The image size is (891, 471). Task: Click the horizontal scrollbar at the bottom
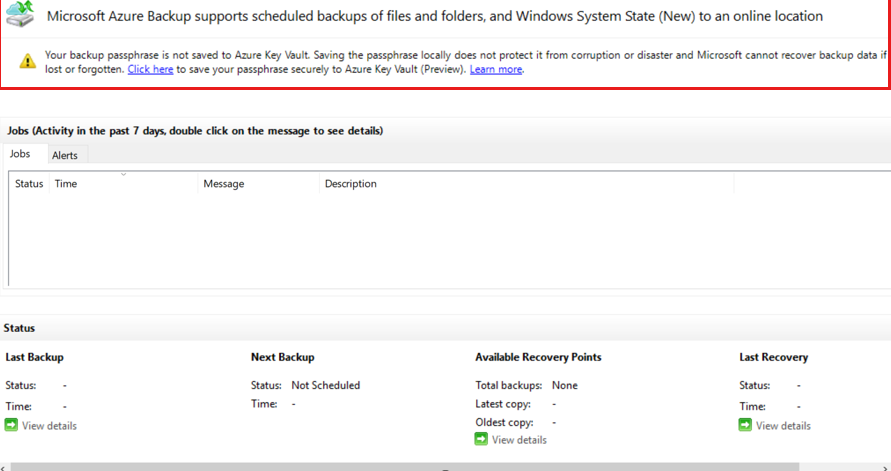click(x=445, y=466)
